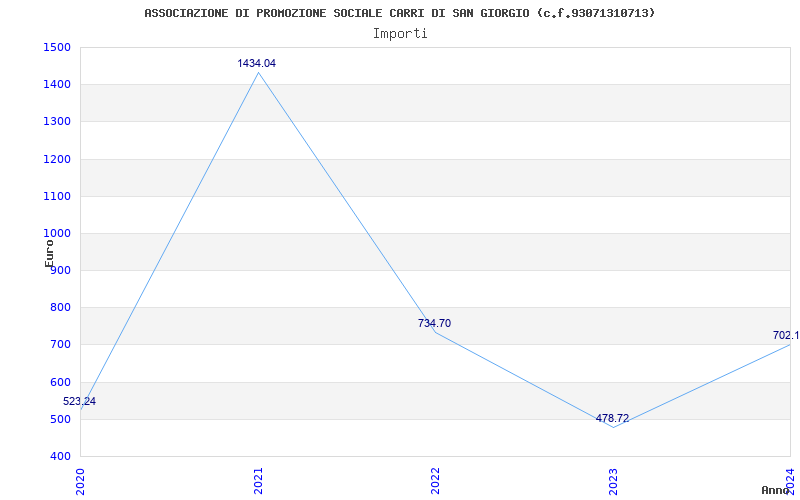The image size is (800, 500).
Task: Click the 800 y-axis value
Action: [x=60, y=308]
